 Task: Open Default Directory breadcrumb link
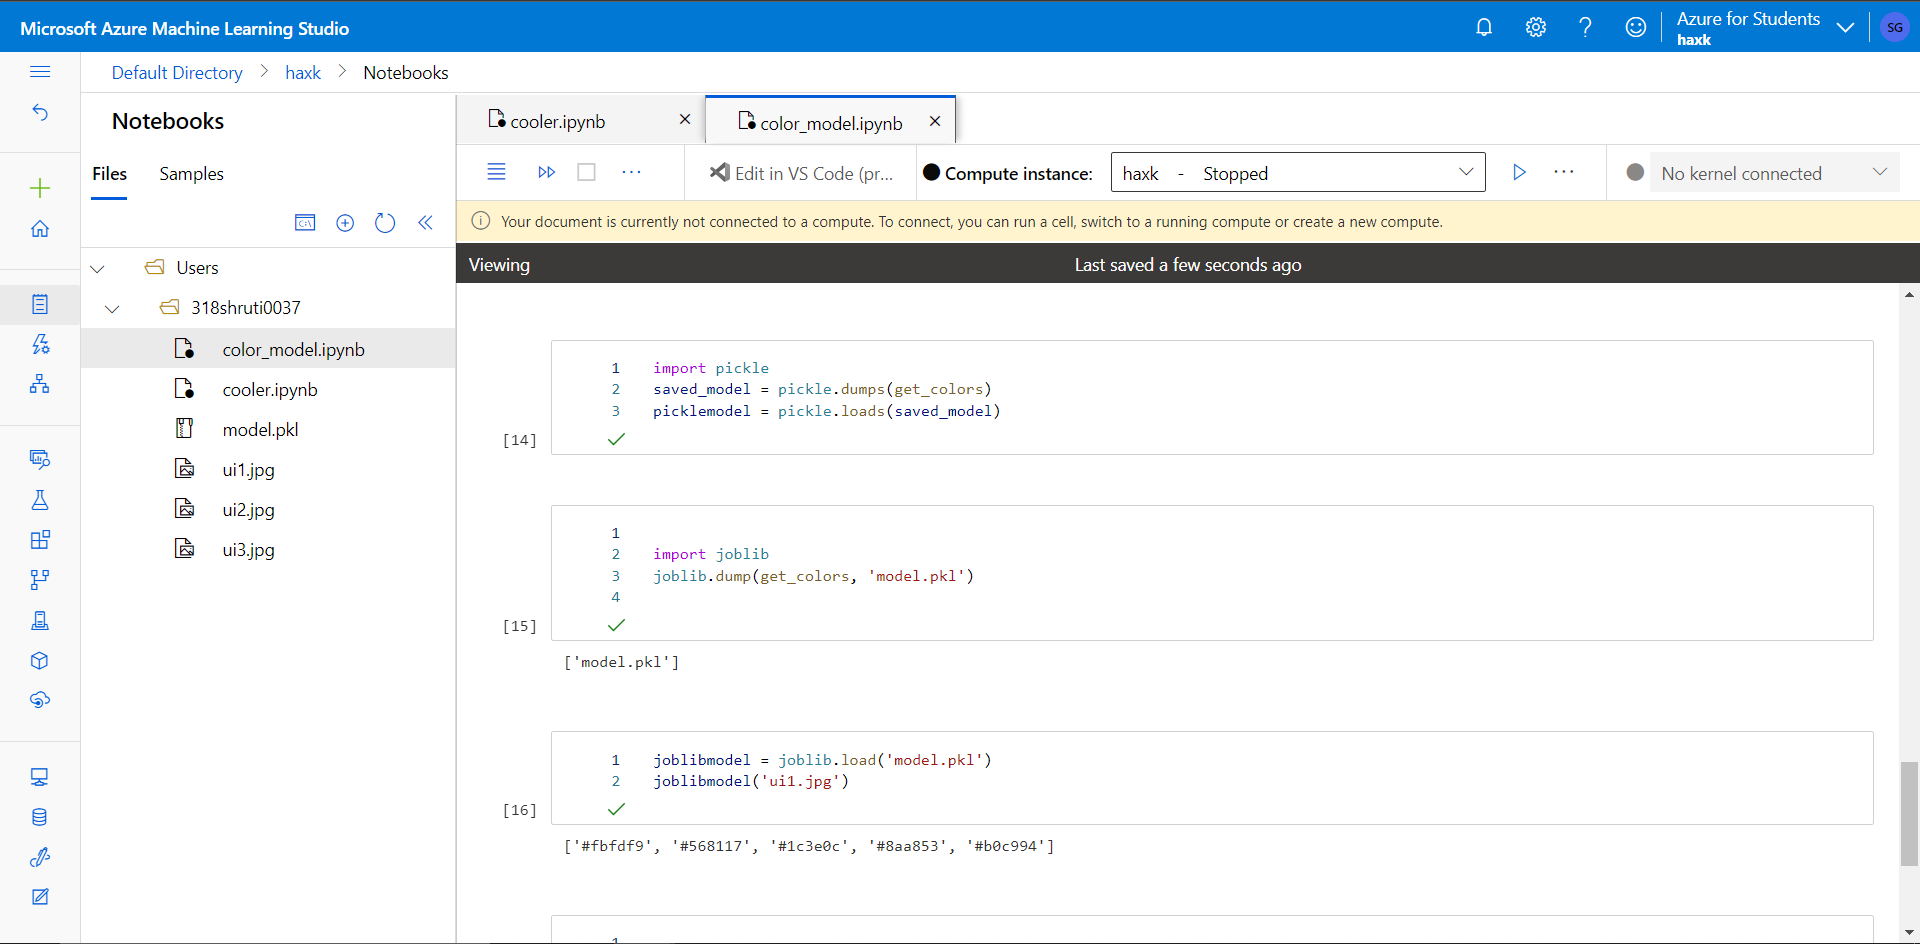(177, 73)
